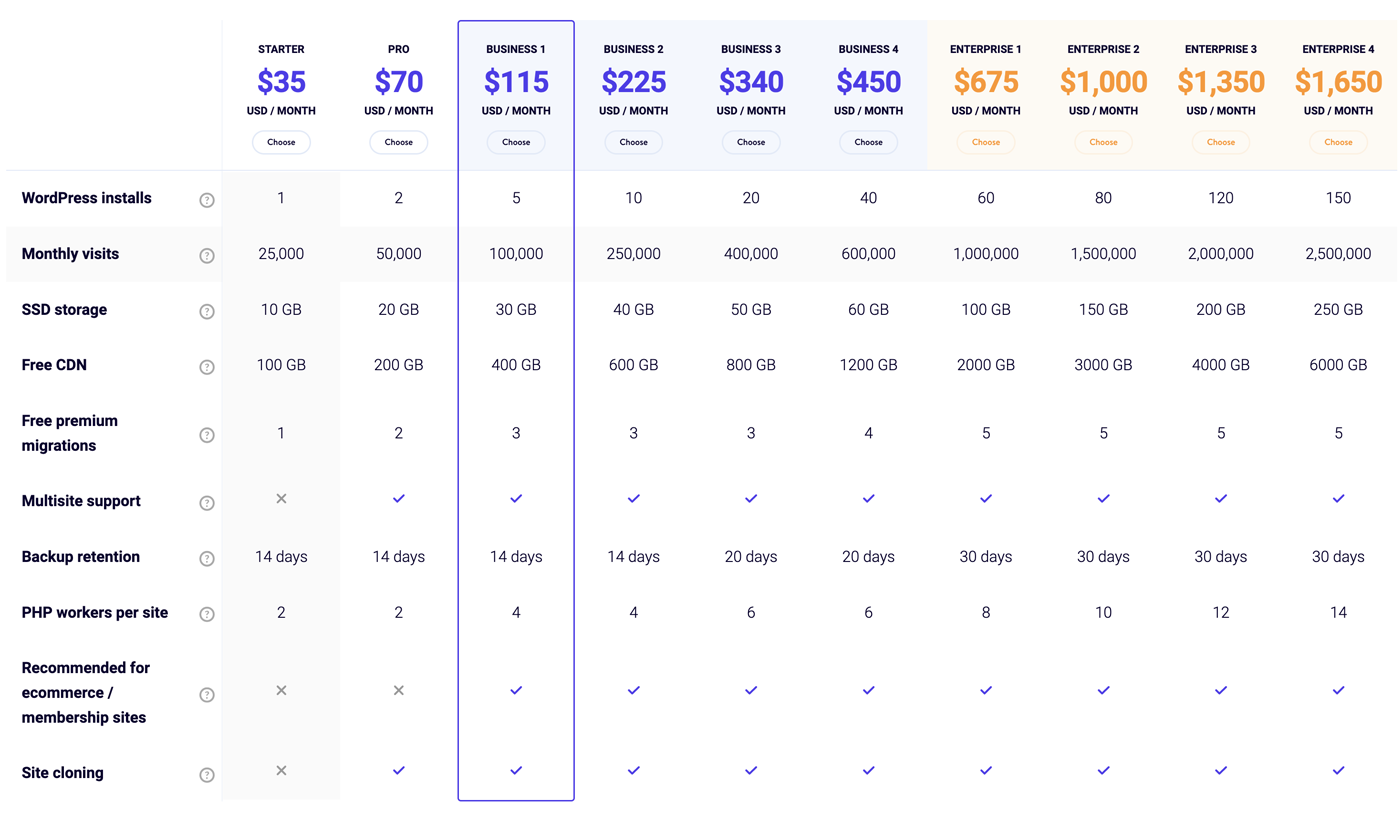Viewport: 1399px width, 816px height.
Task: Click the 1,000,000 monthly visits cell
Action: point(986,254)
